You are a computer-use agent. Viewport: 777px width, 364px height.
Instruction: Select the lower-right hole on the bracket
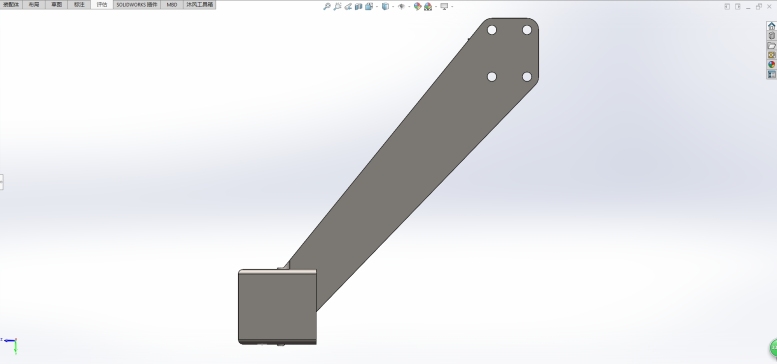click(527, 76)
